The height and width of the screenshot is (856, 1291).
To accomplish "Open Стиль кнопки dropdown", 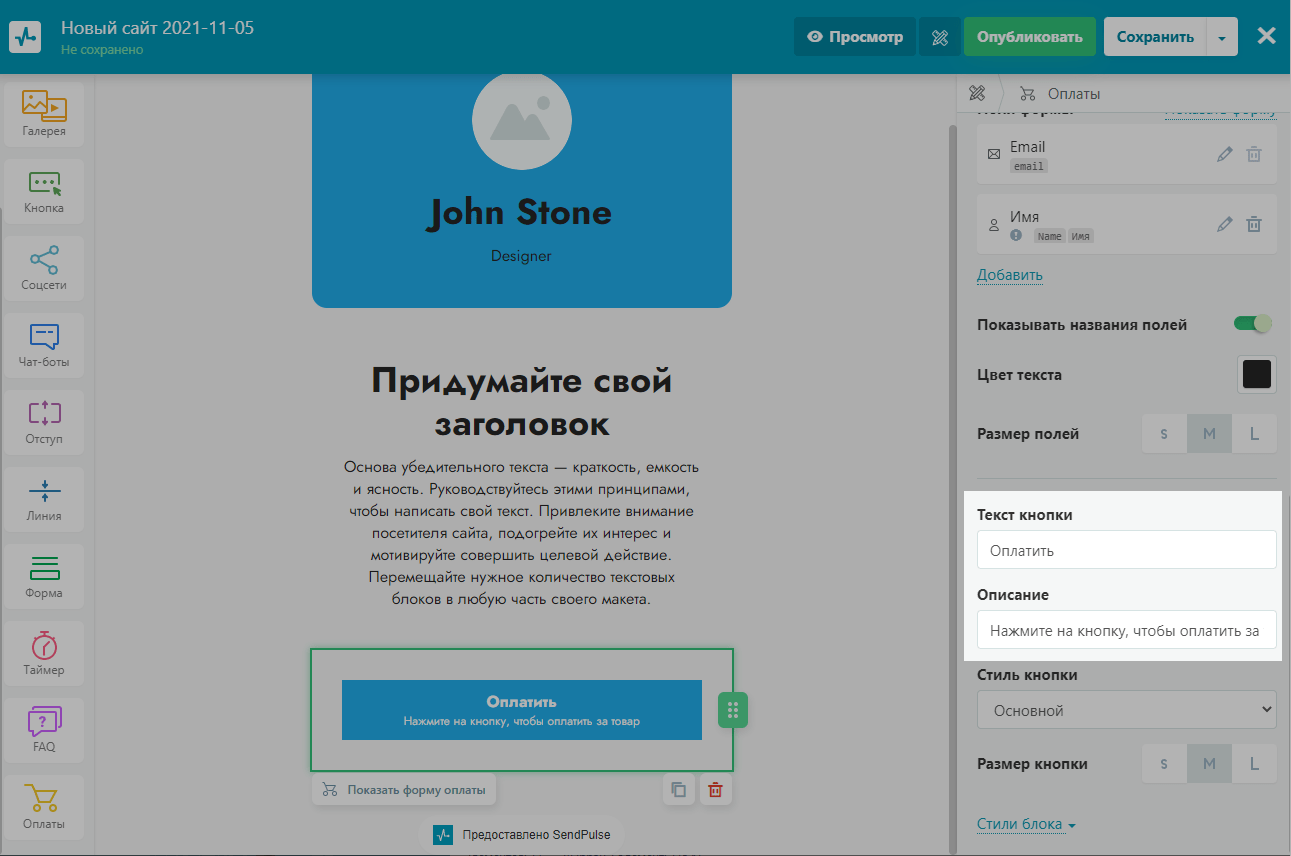I will 1126,710.
